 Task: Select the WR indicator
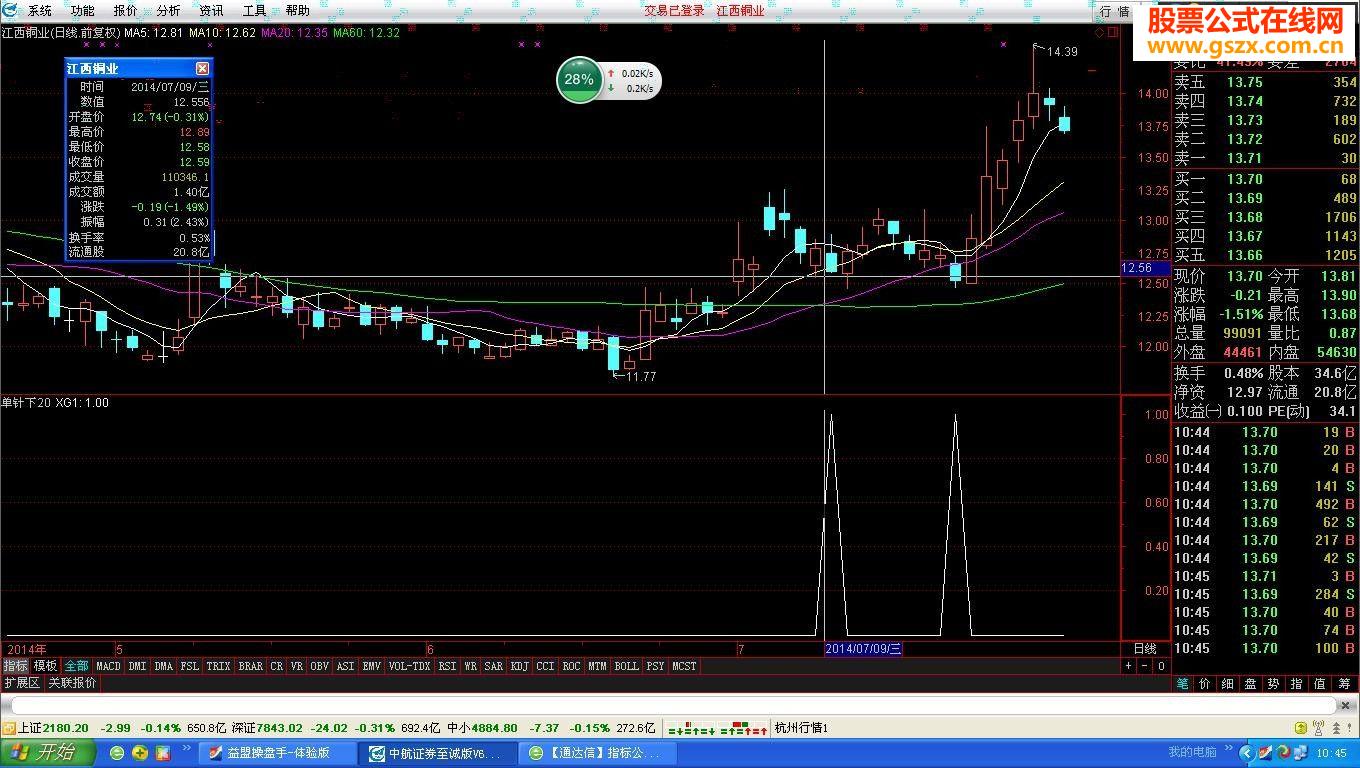(470, 665)
